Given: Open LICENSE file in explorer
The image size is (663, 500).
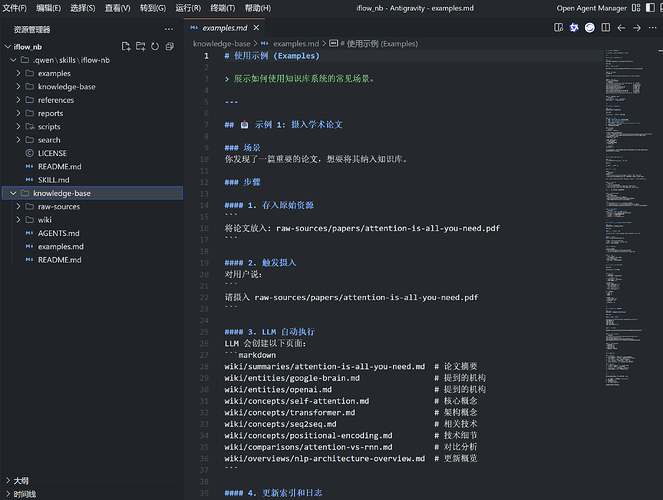Looking at the screenshot, I should pyautogui.click(x=52, y=153).
